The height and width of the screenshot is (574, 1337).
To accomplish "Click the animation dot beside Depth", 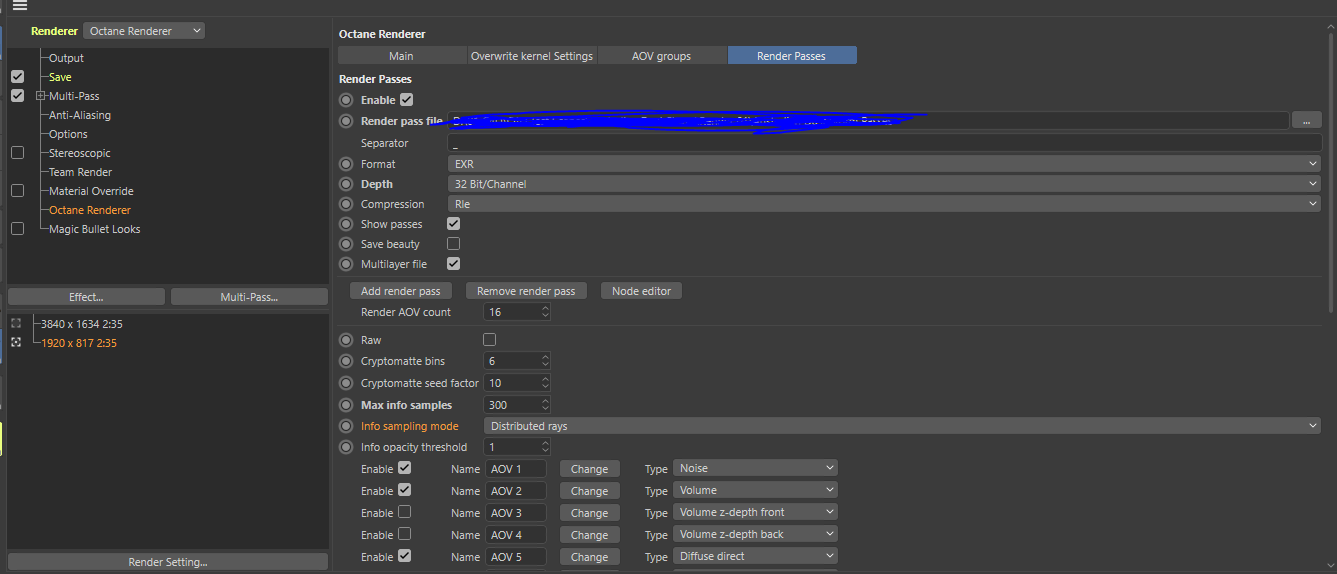I will (346, 184).
